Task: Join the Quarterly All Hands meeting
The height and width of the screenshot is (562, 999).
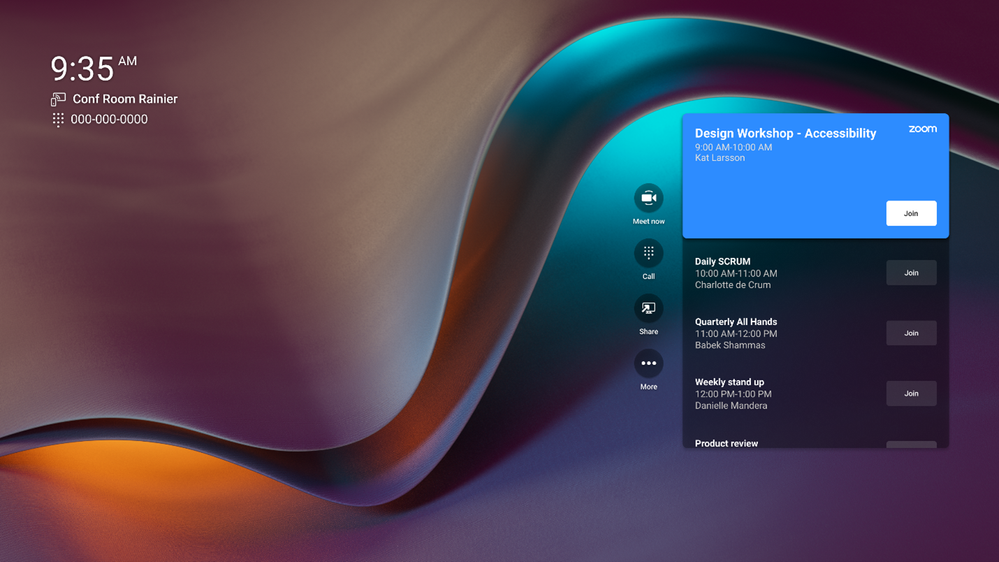Action: click(x=911, y=333)
